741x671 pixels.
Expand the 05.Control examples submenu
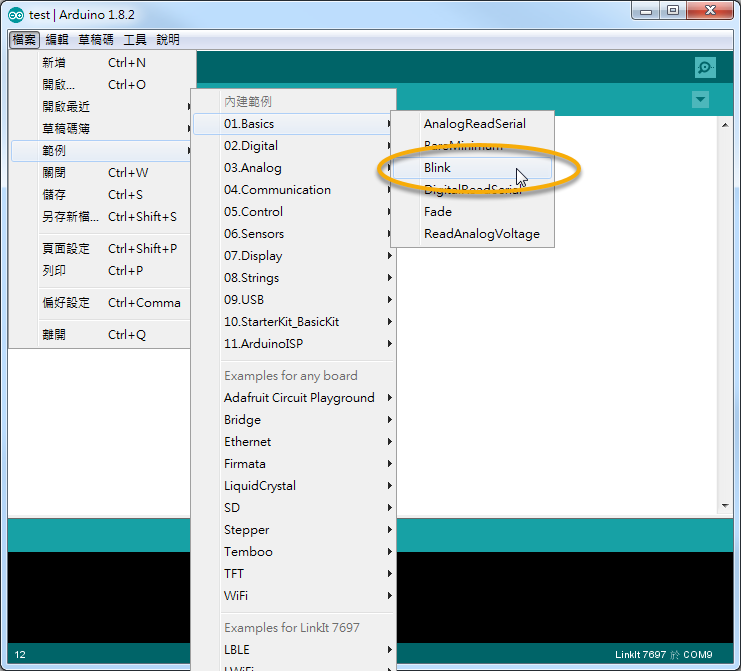click(294, 212)
